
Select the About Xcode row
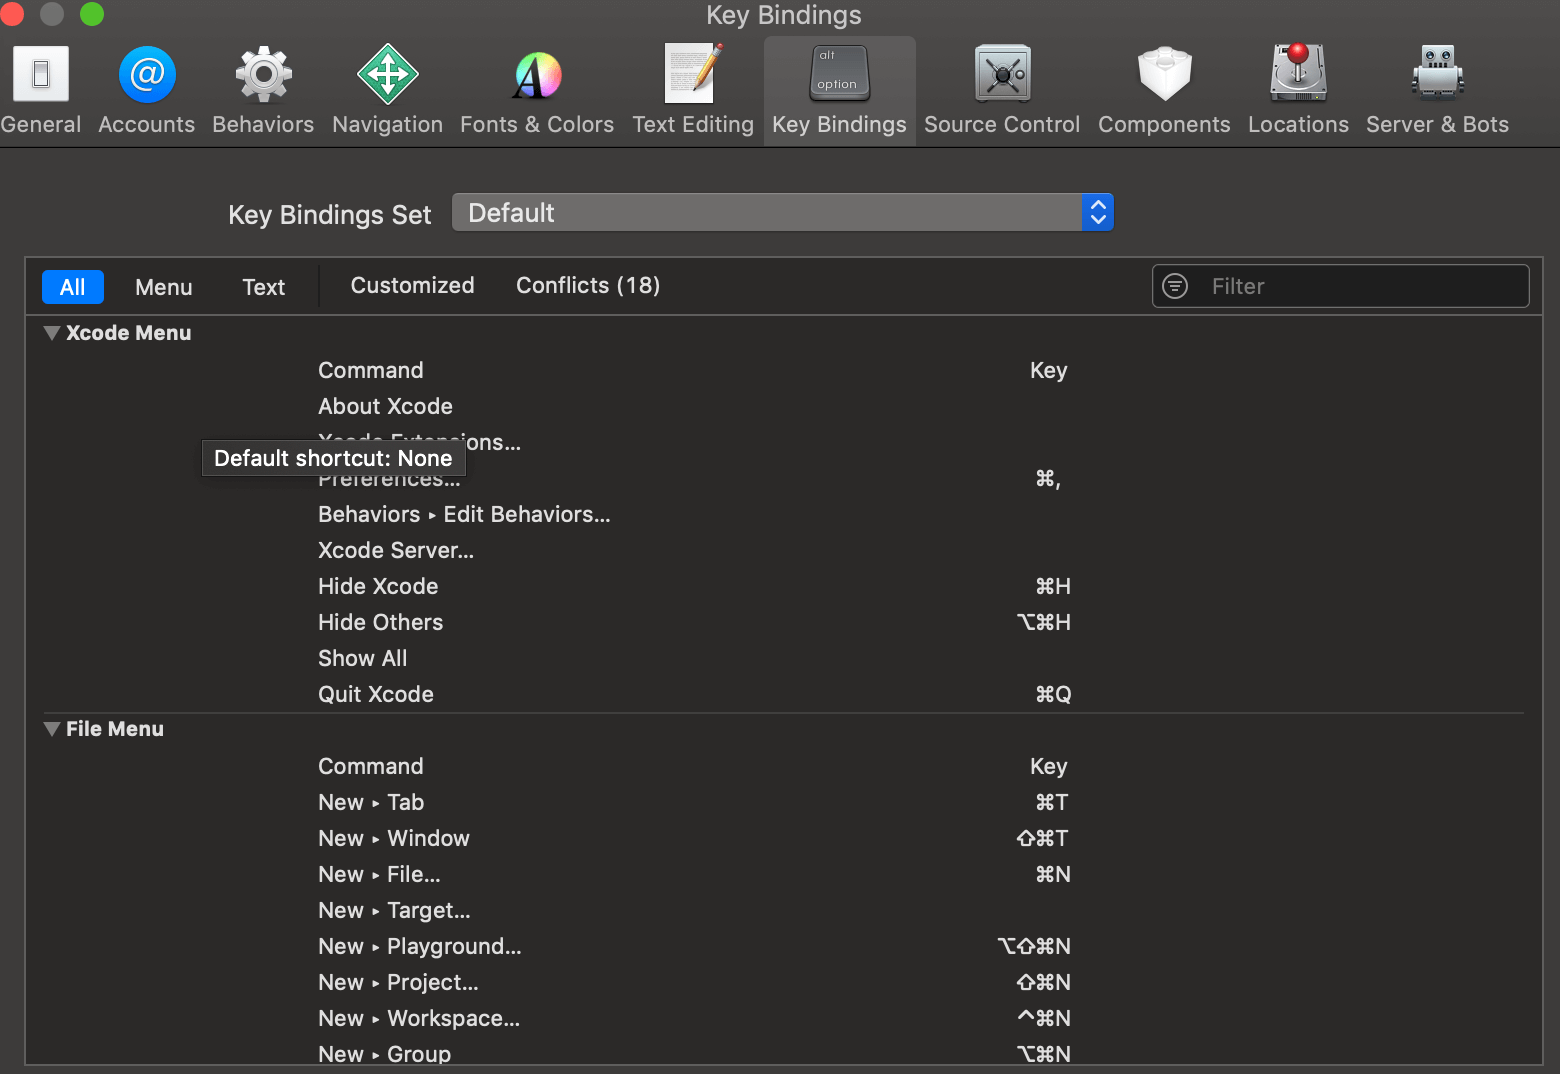tap(784, 406)
